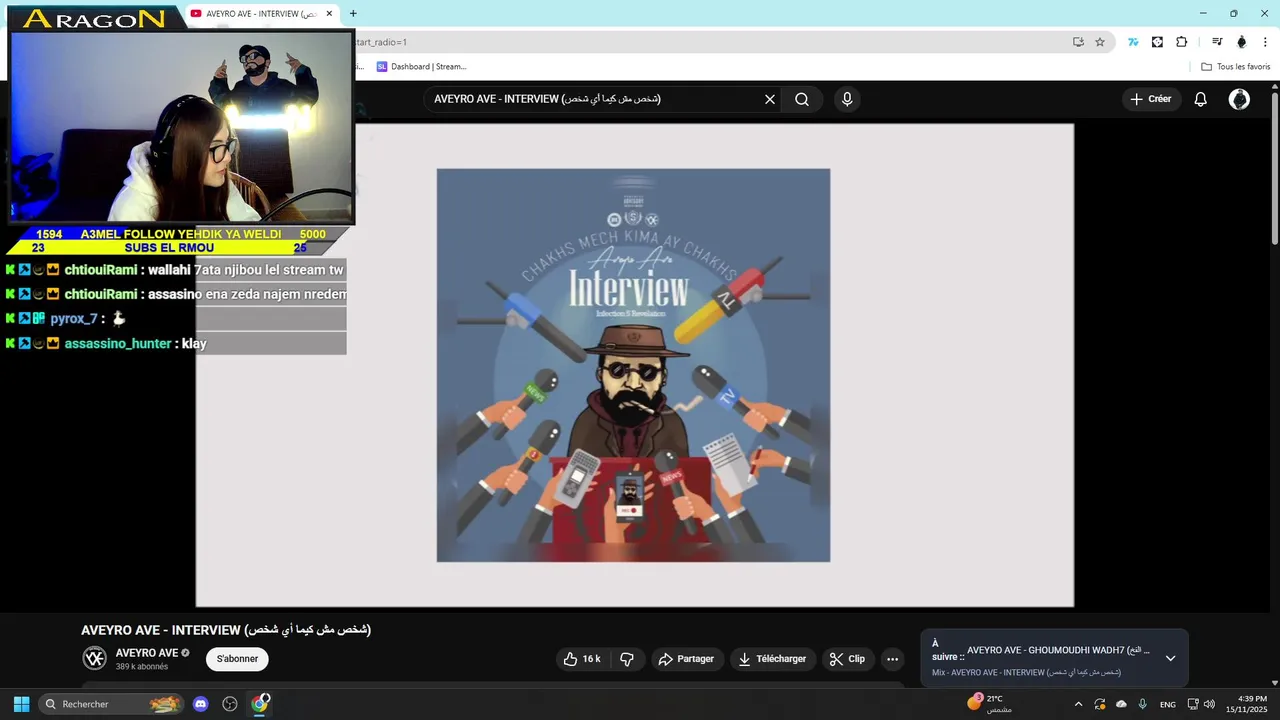
Task: Bookmark page with the star icon
Action: click(x=1100, y=42)
